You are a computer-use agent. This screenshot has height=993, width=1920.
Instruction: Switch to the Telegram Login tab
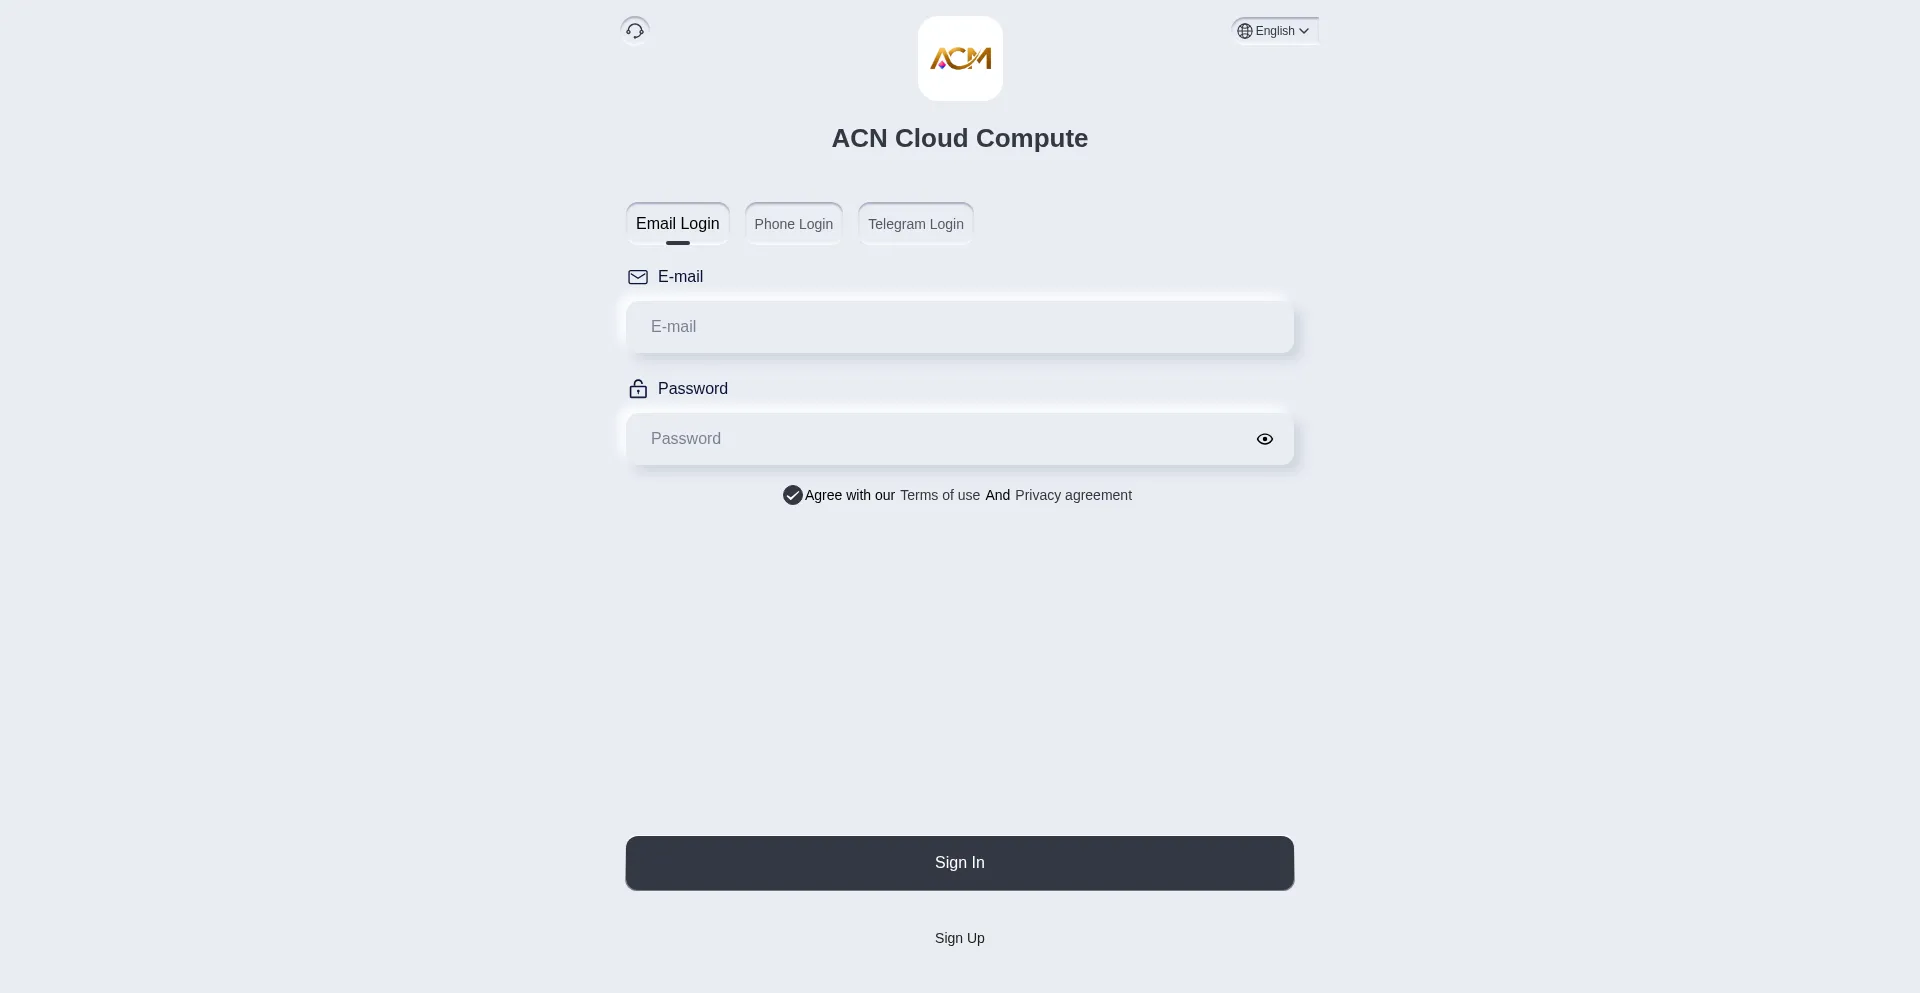915,223
